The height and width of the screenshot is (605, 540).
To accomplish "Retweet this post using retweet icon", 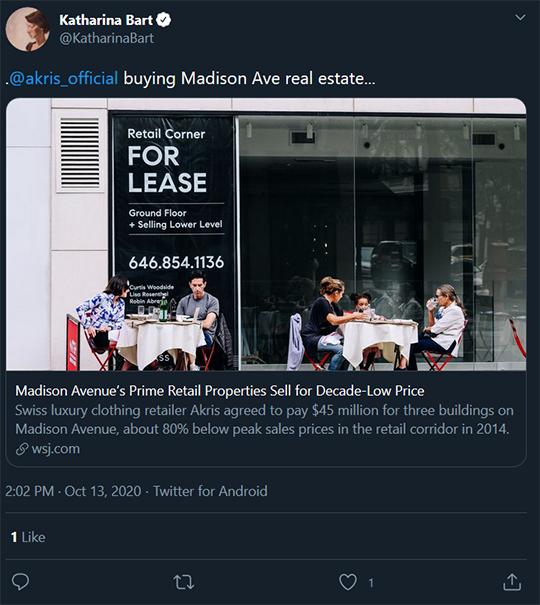I will click(x=184, y=582).
